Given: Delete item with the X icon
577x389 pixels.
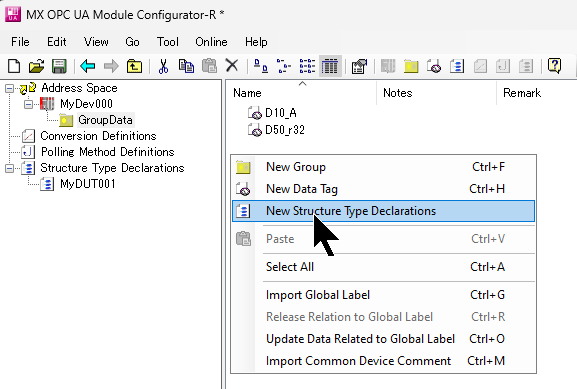Looking at the screenshot, I should tap(232, 66).
